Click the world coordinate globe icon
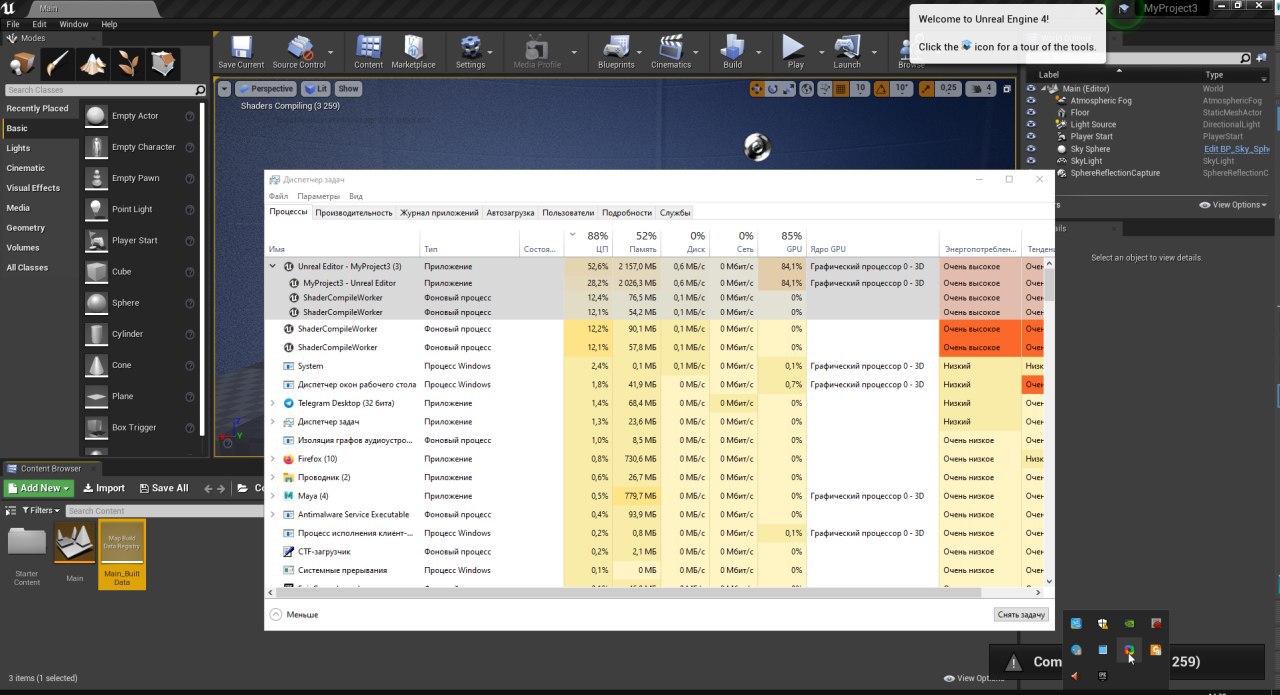This screenshot has height=695, width=1280. tap(808, 89)
